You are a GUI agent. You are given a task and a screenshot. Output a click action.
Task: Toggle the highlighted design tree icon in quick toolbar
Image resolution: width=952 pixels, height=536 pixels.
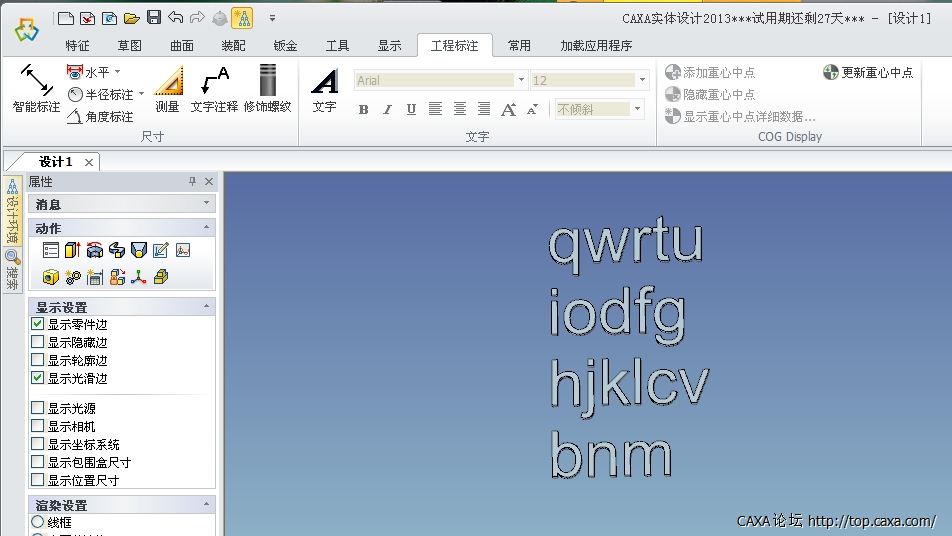pos(242,18)
